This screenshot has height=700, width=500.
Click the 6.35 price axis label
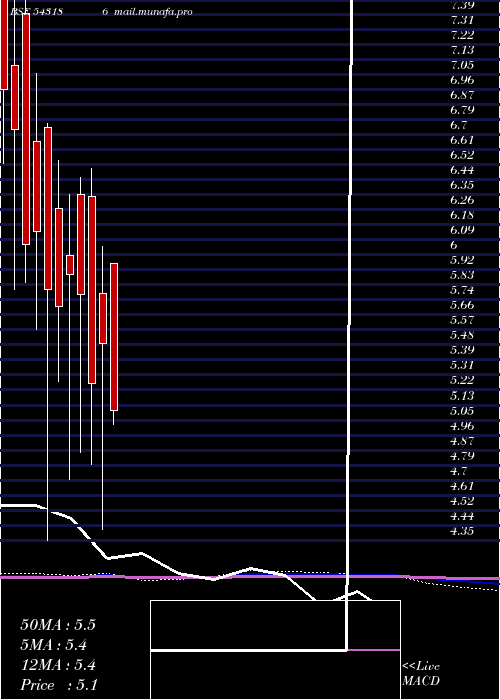pos(462,185)
